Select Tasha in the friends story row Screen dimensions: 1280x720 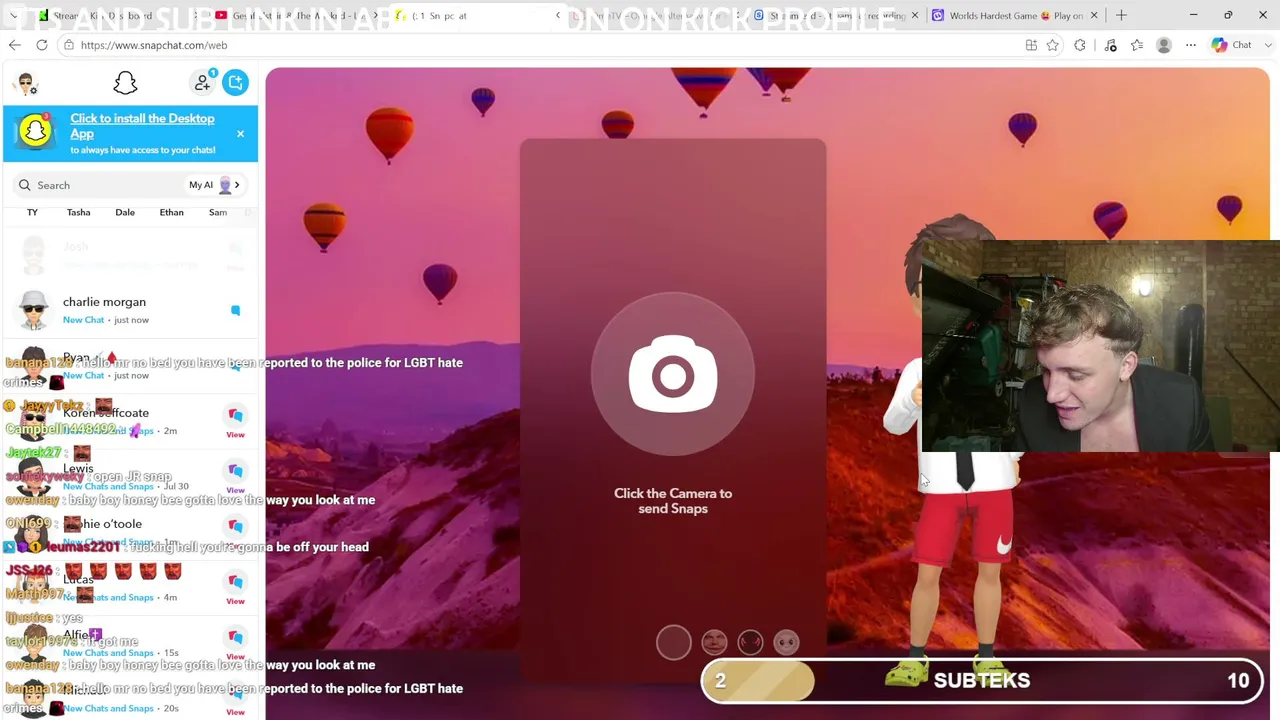coord(78,212)
